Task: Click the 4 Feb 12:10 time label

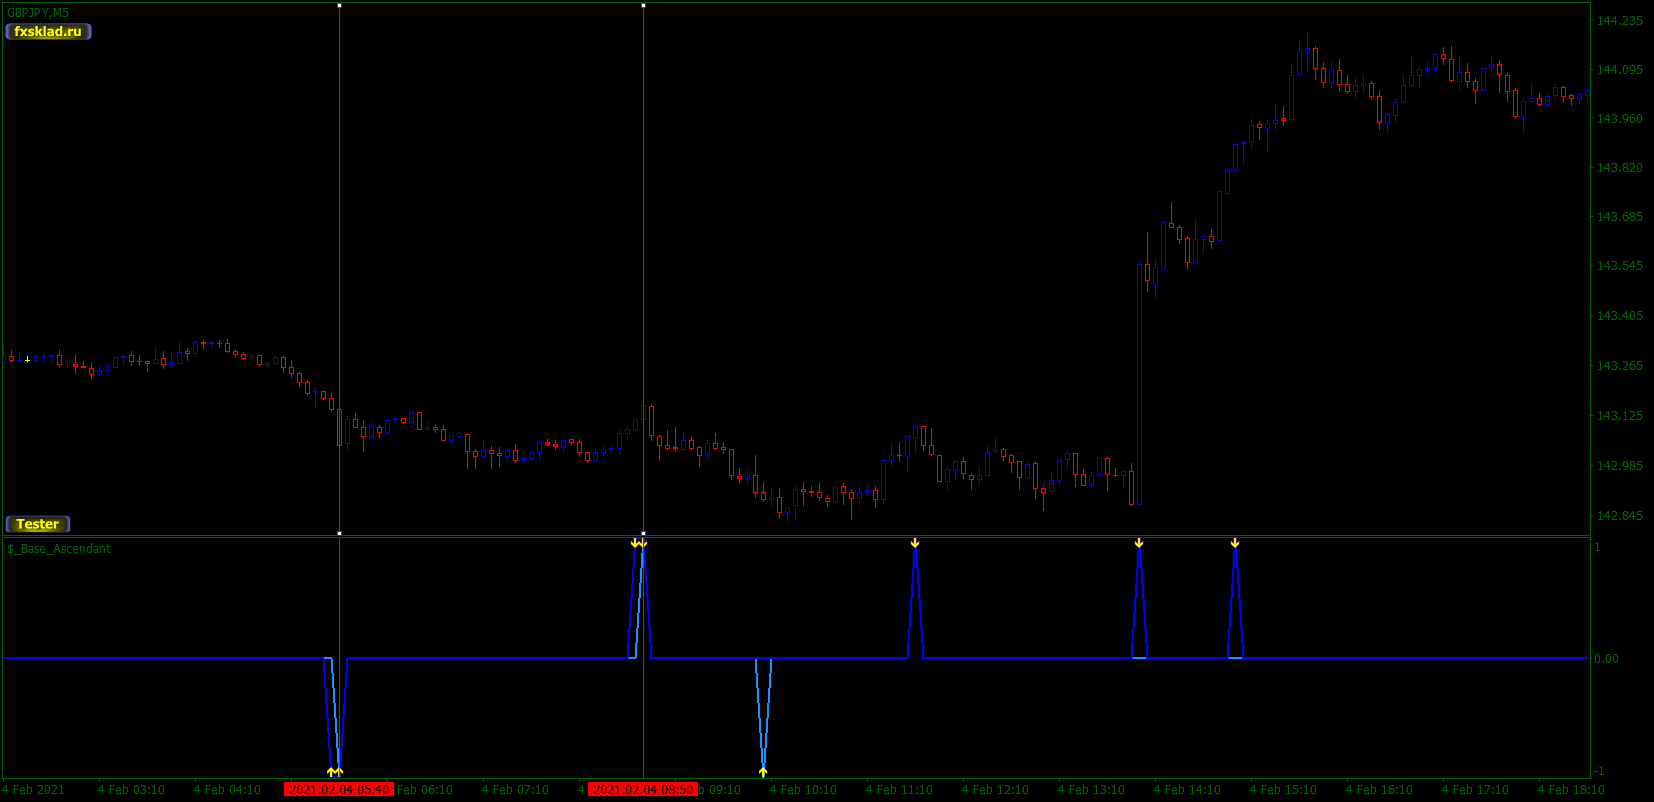Action: [995, 790]
